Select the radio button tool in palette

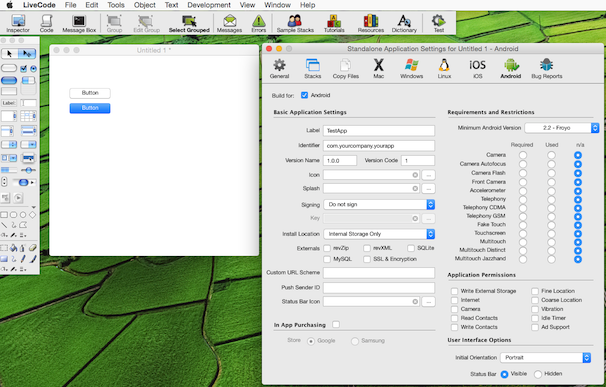[34, 69]
